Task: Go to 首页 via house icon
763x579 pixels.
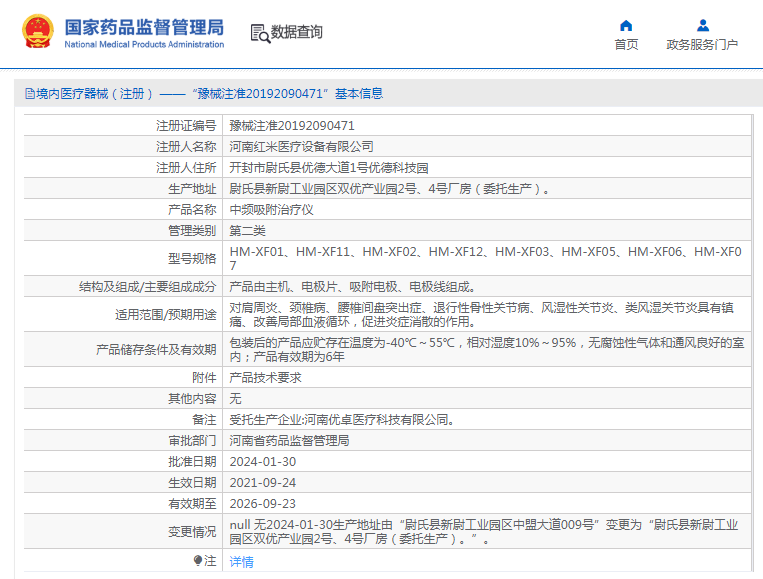Action: click(x=626, y=25)
